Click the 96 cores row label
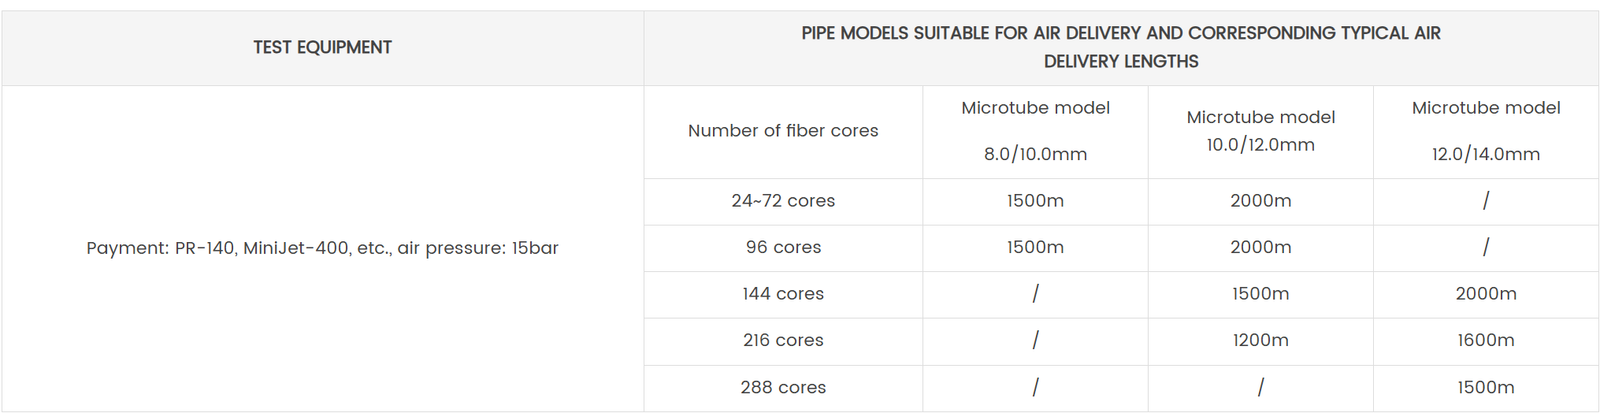Screen dimensions: 1600x414 pyautogui.click(x=783, y=247)
